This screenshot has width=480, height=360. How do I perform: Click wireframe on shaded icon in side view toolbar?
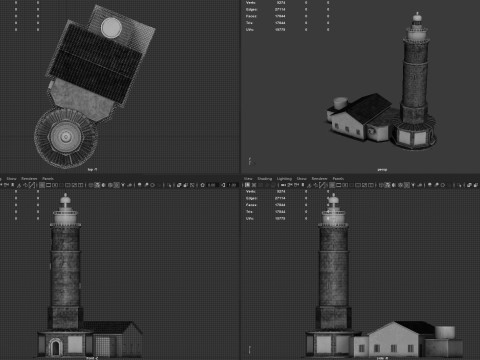pos(400,185)
